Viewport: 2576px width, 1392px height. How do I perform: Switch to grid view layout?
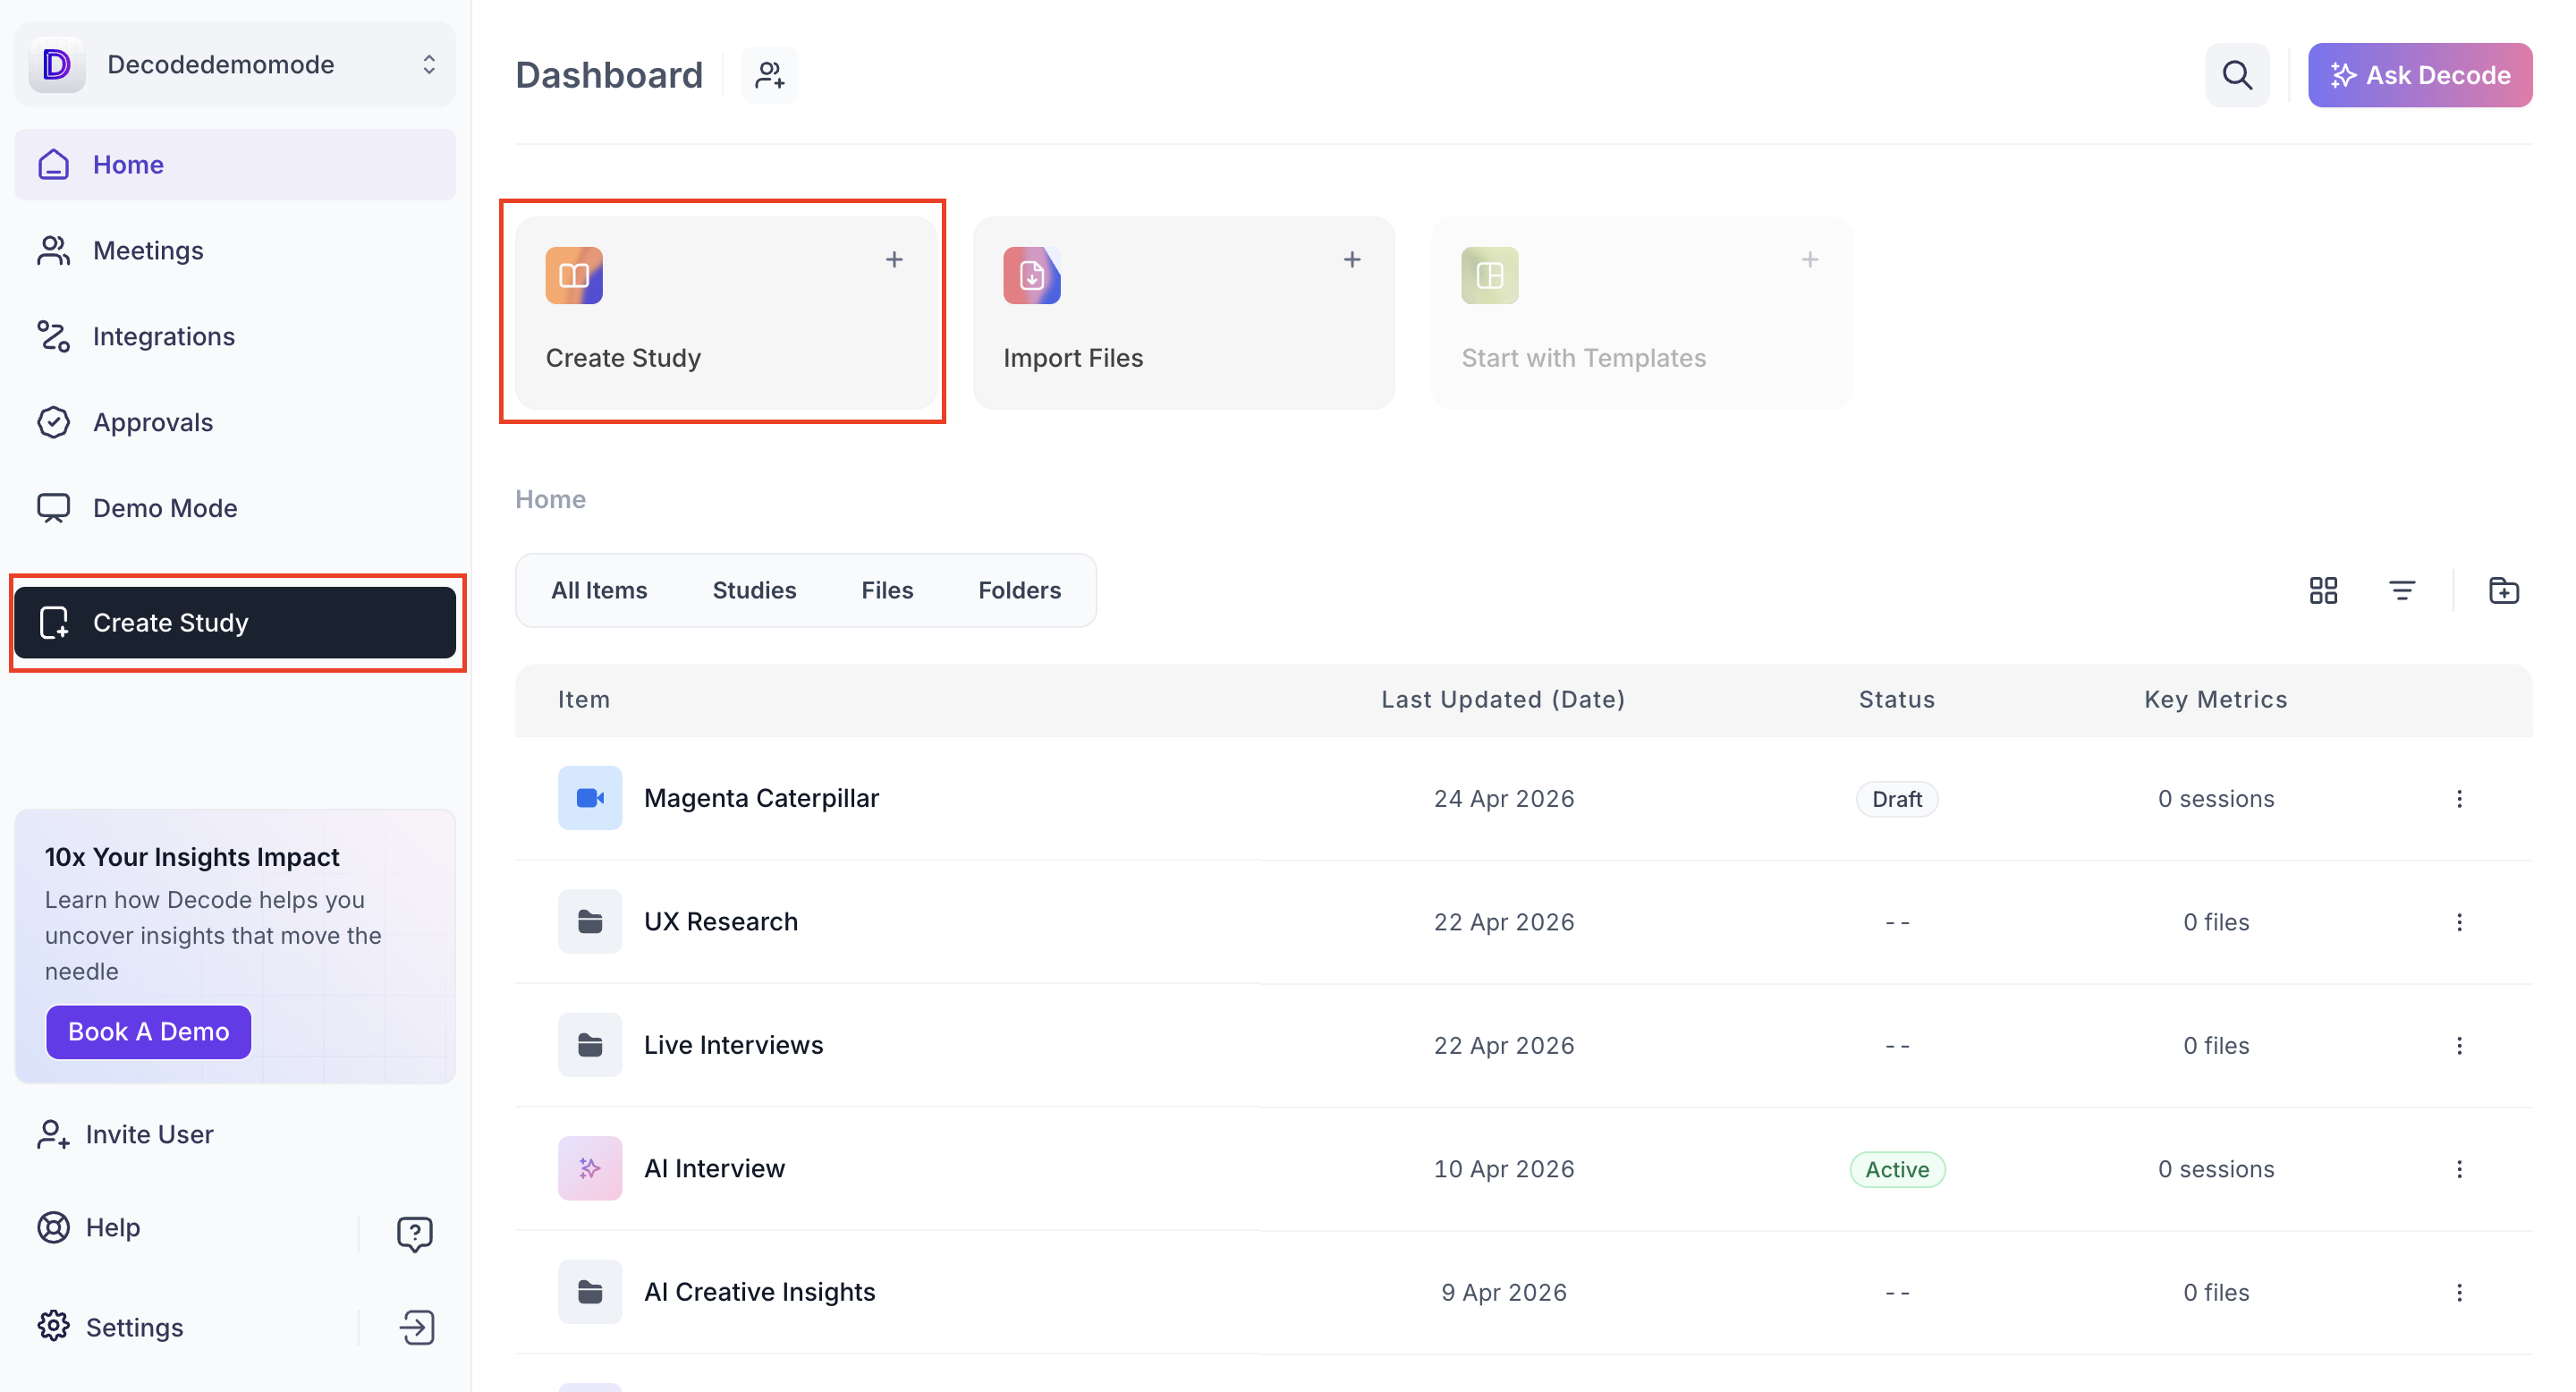[x=2323, y=590]
